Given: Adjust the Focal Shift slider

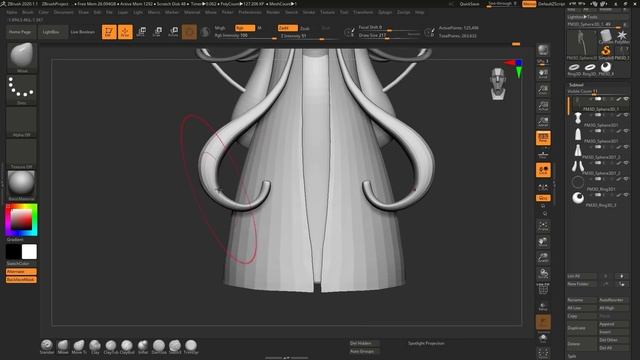Looking at the screenshot, I should (389, 28).
